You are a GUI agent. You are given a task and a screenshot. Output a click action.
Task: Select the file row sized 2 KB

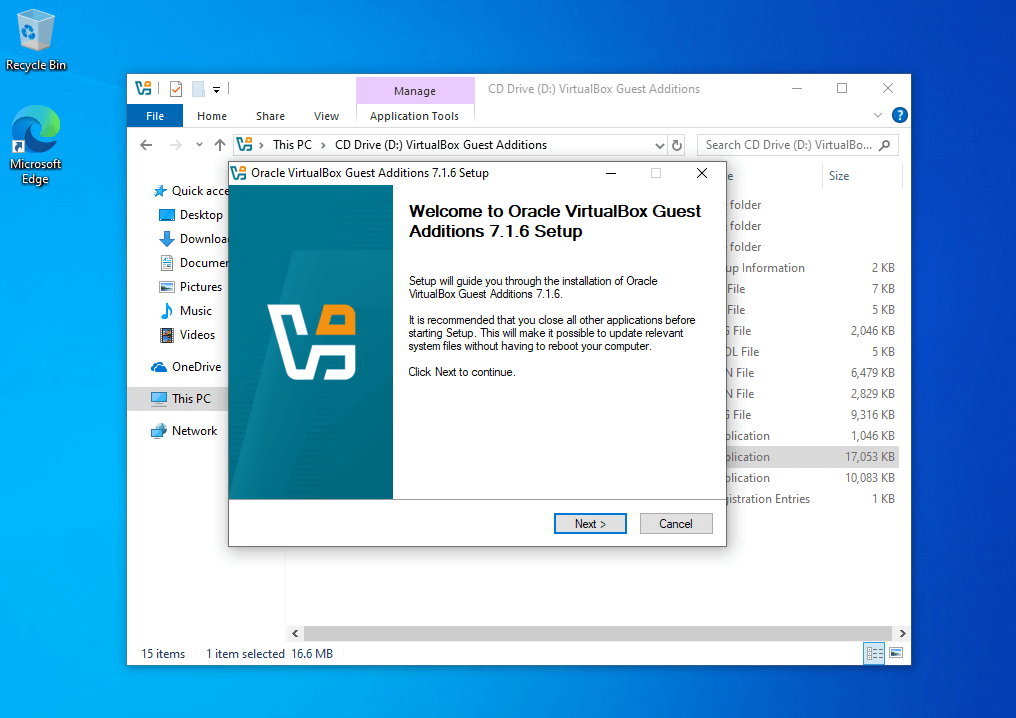click(813, 268)
